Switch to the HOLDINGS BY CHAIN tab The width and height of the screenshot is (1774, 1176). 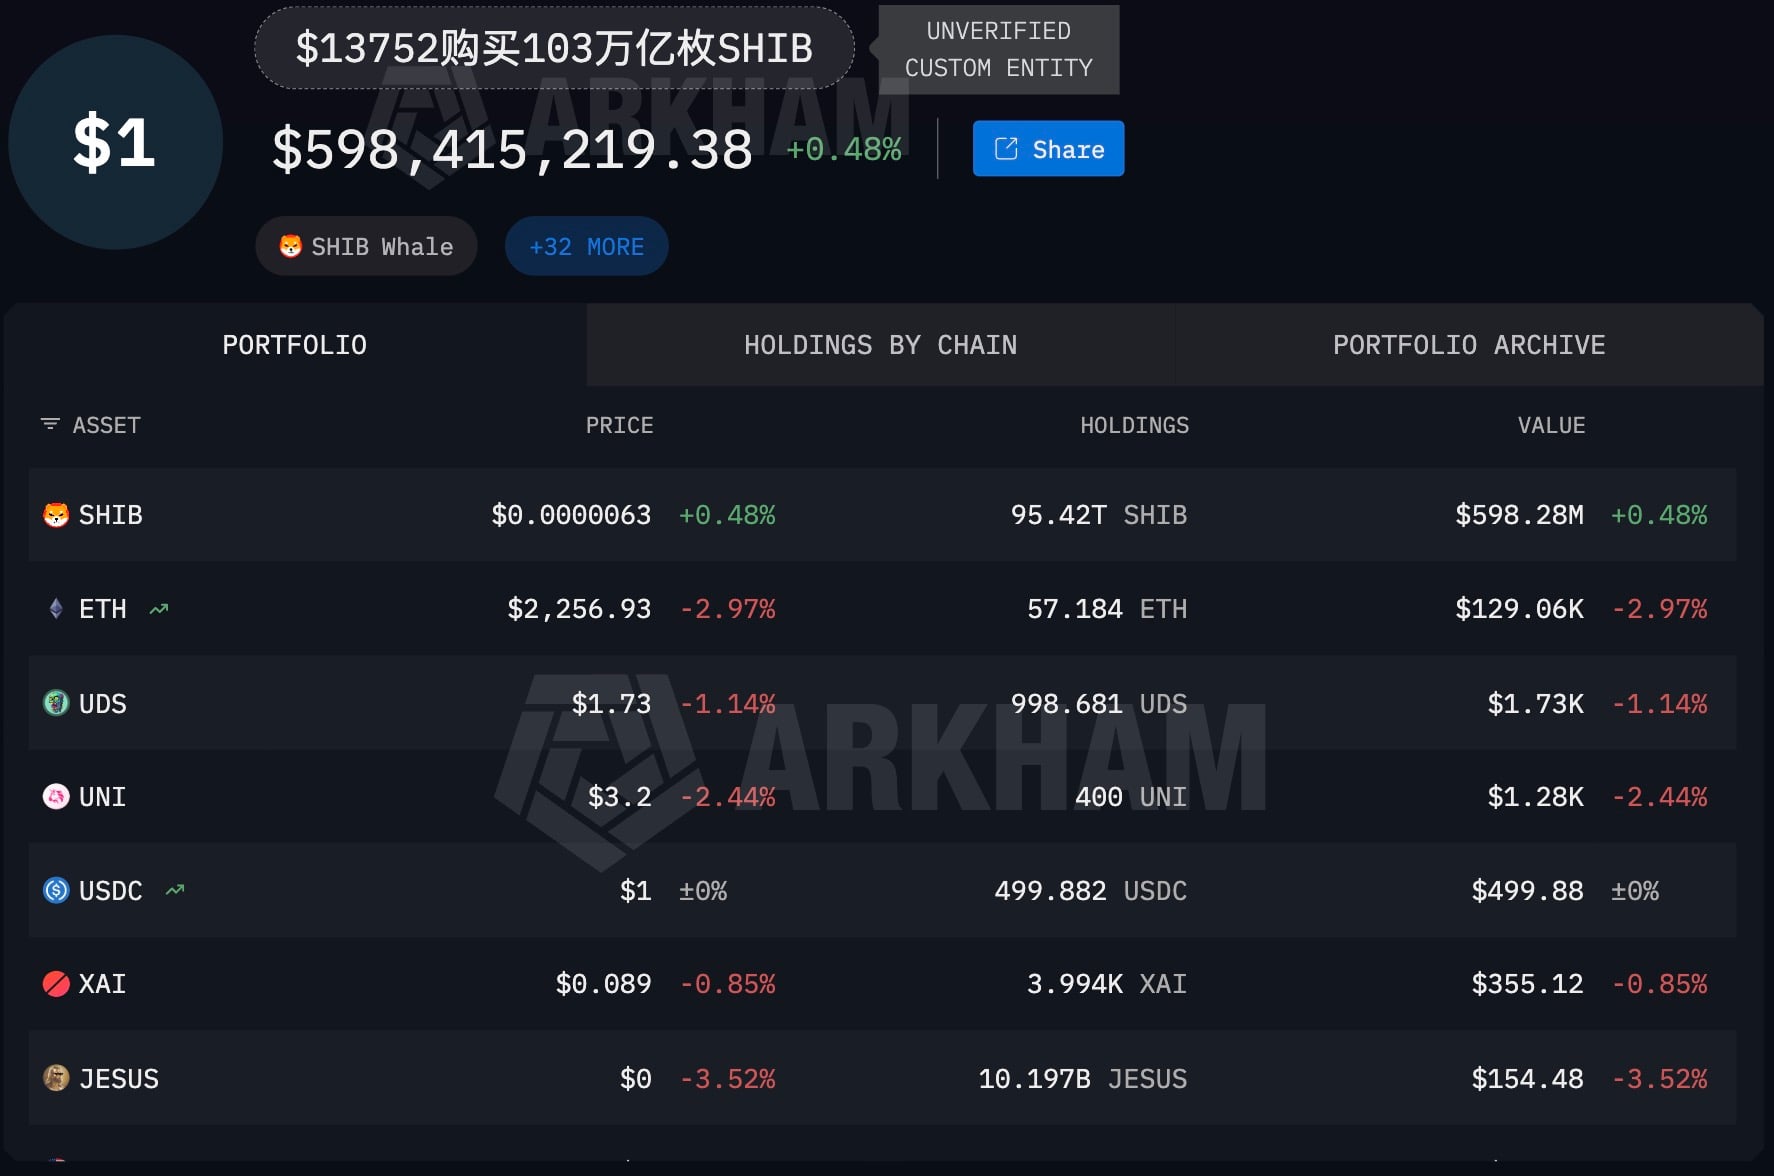(x=880, y=345)
